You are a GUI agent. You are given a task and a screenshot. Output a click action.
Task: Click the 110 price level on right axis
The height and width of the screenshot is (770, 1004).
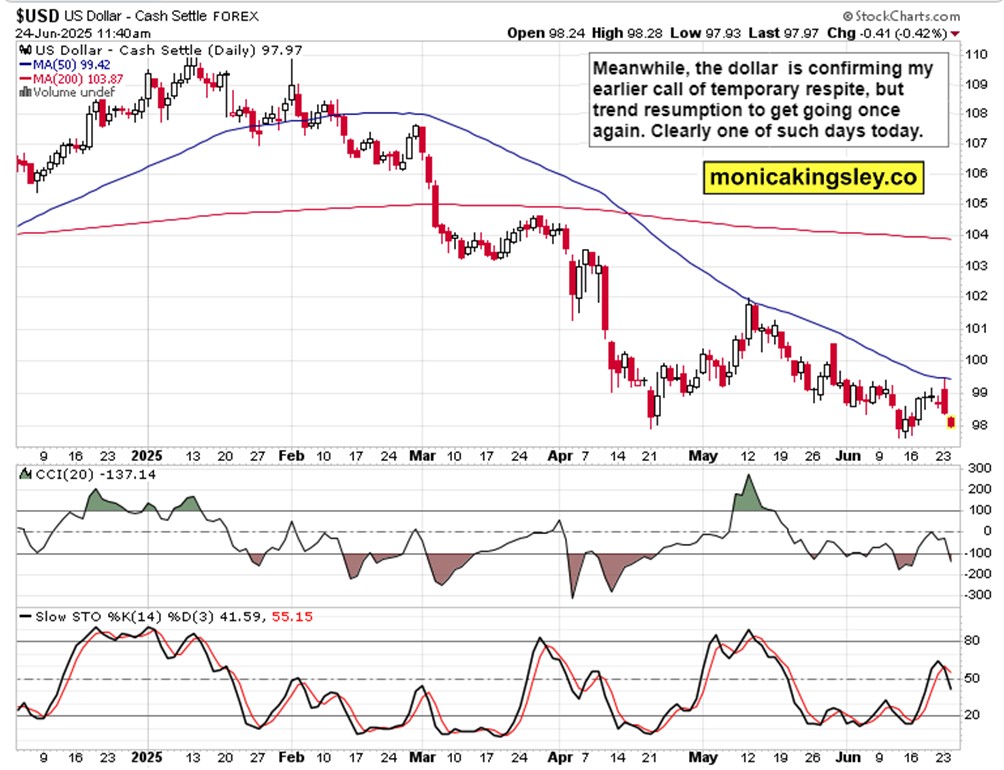pos(976,54)
